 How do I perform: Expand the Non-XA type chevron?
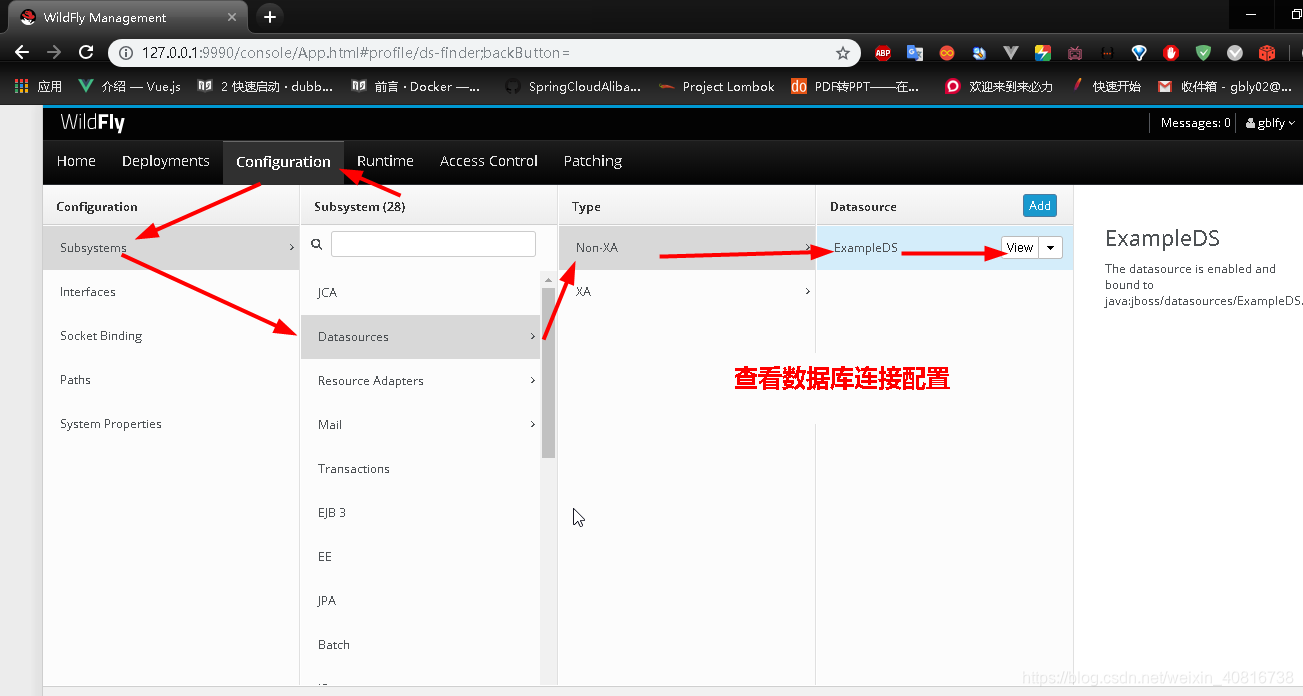point(807,247)
